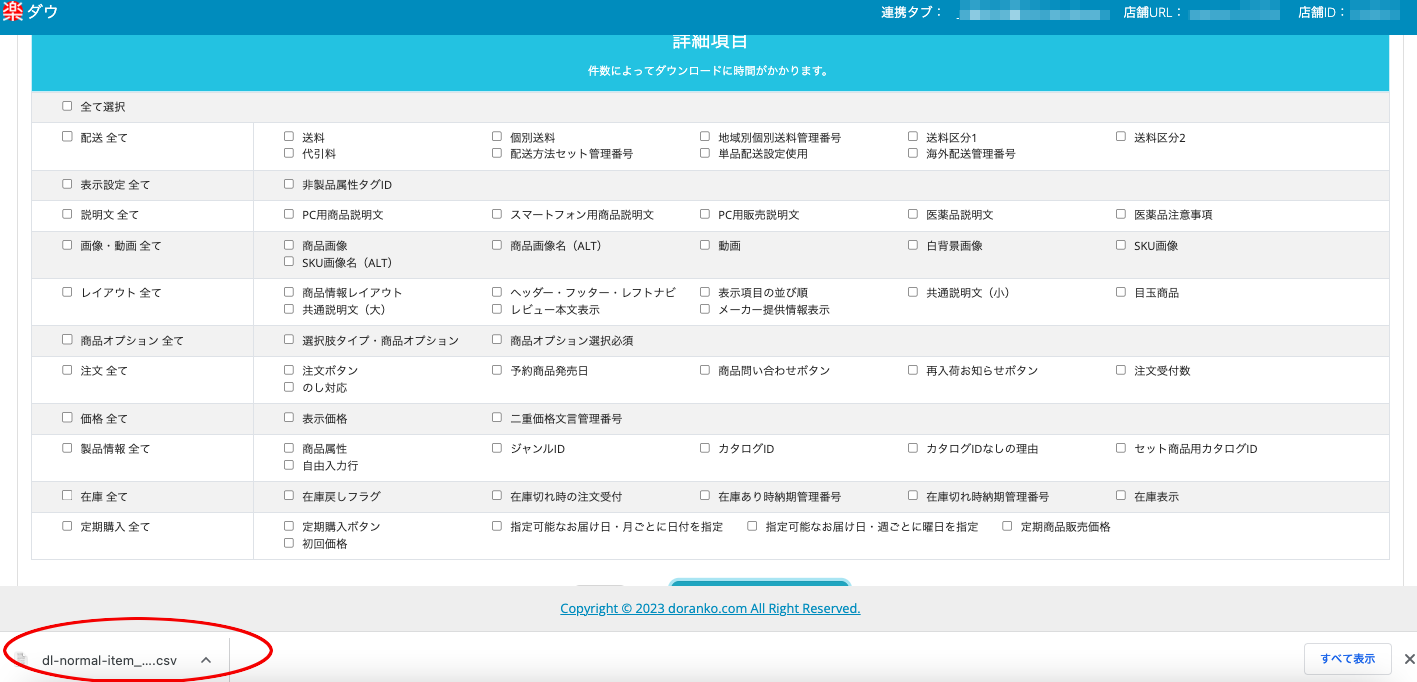Enable the ジャンルID checkbox
The image size is (1417, 682).
tap(495, 448)
